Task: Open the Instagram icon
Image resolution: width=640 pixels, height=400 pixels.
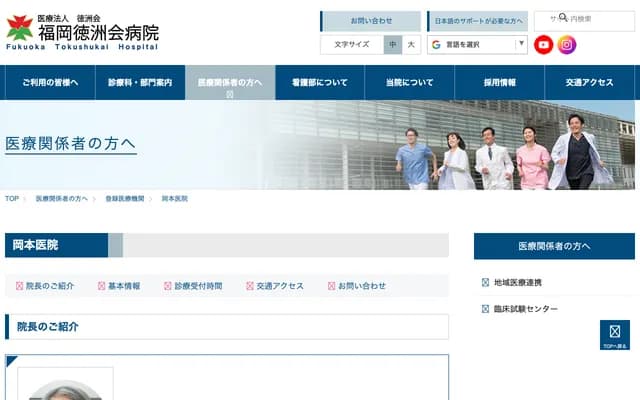Action: pyautogui.click(x=567, y=45)
